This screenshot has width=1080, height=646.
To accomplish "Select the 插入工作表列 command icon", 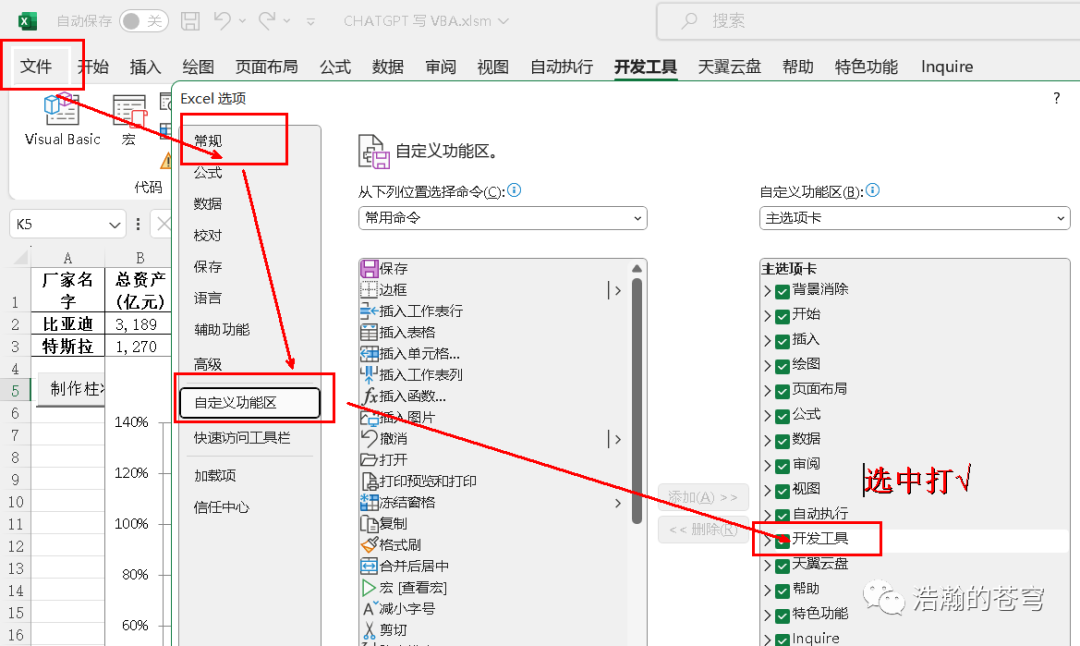I will point(369,375).
